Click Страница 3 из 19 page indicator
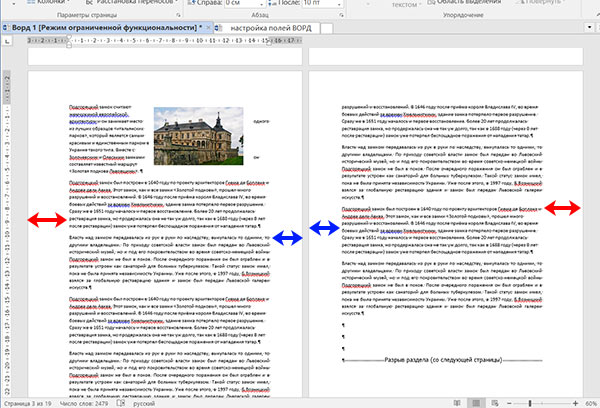Image resolution: width=600 pixels, height=408 pixels. pos(28,403)
